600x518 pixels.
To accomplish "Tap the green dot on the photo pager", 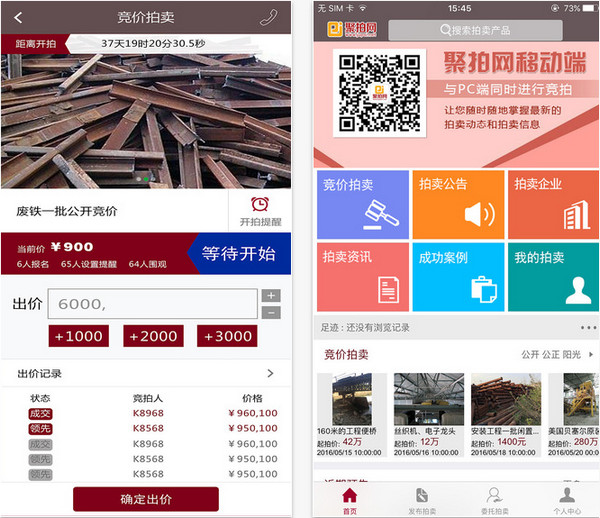I will [x=146, y=179].
